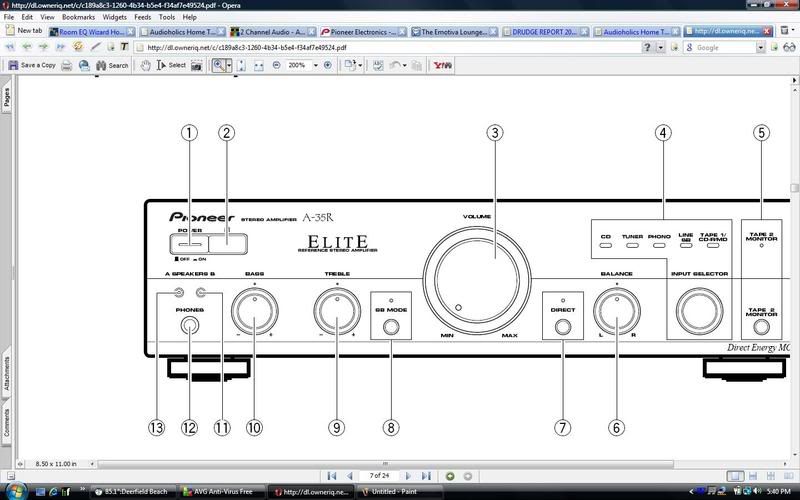Select the Zoom In magnifier tool

(219, 65)
